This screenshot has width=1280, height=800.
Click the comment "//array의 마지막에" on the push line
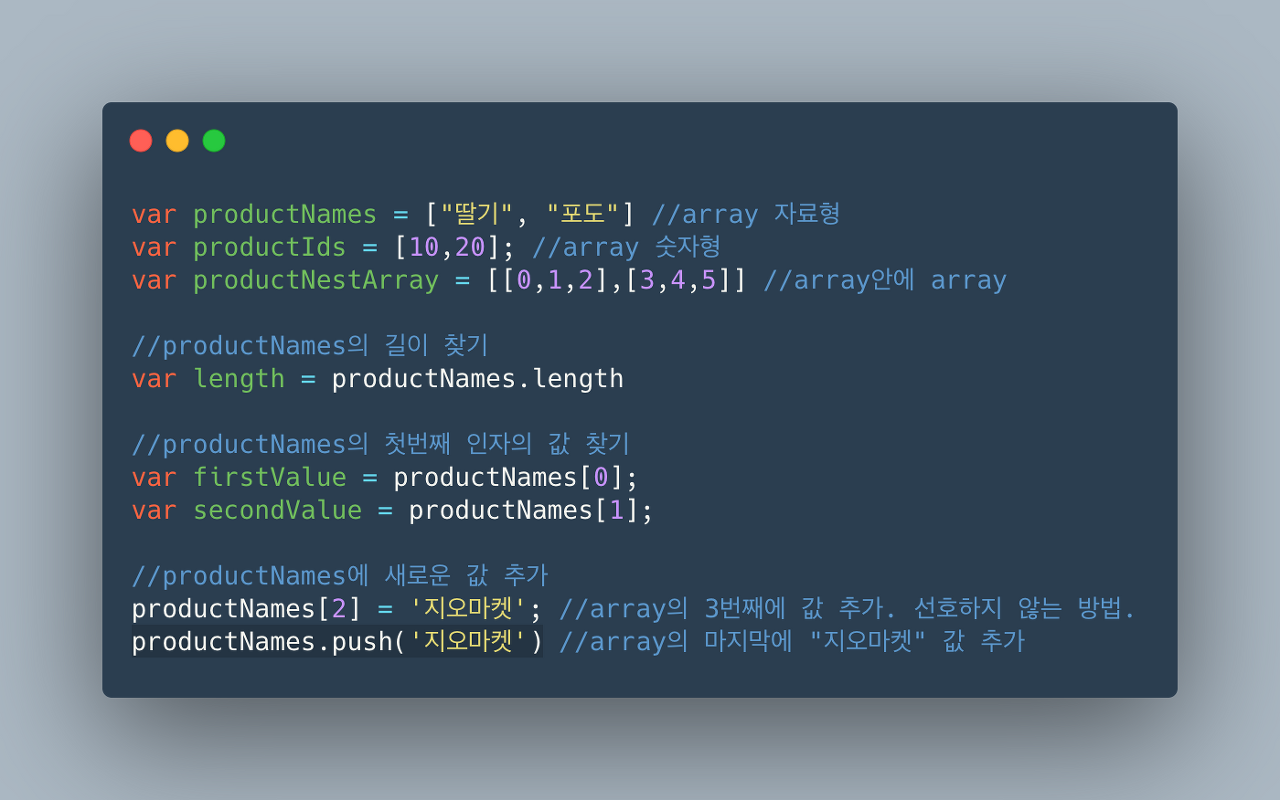[x=675, y=641]
